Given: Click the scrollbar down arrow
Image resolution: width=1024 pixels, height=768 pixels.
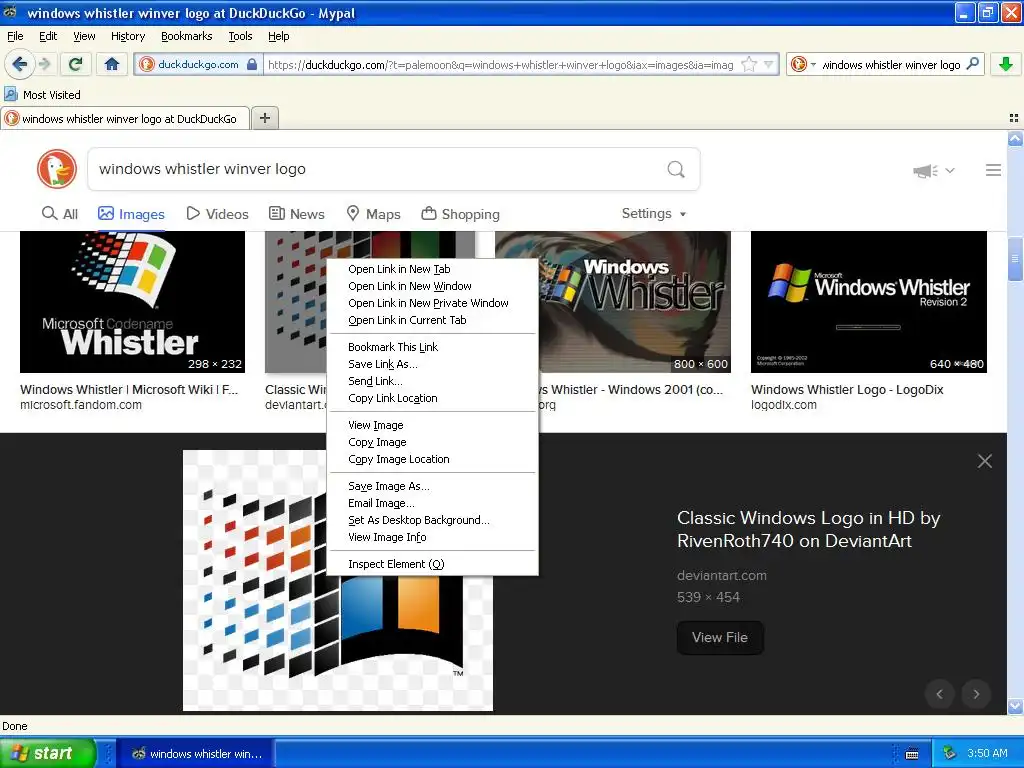Looking at the screenshot, I should [1015, 706].
